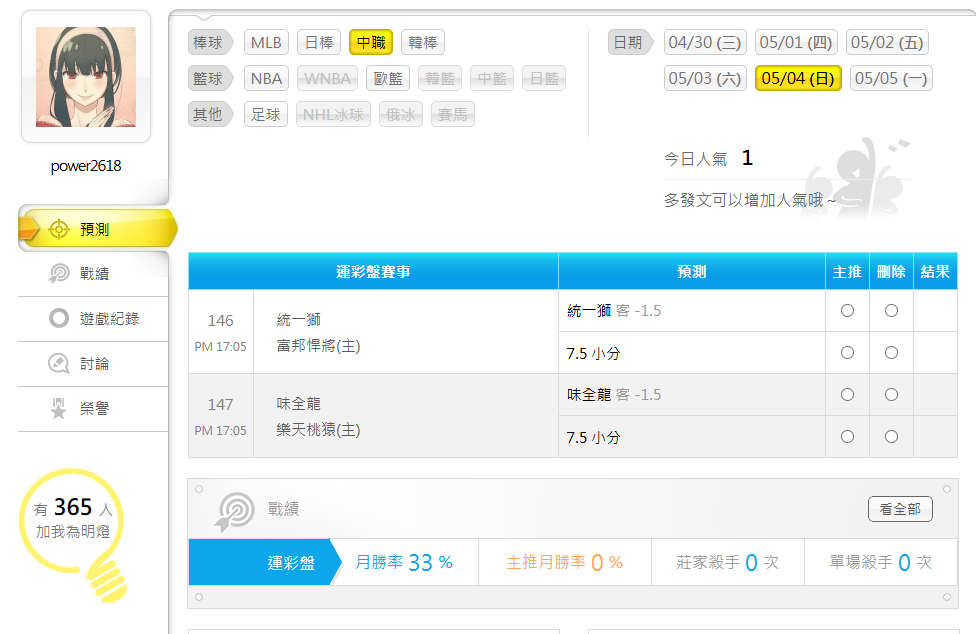Select the 中籃 league filter
The image size is (976, 634).
click(x=492, y=78)
